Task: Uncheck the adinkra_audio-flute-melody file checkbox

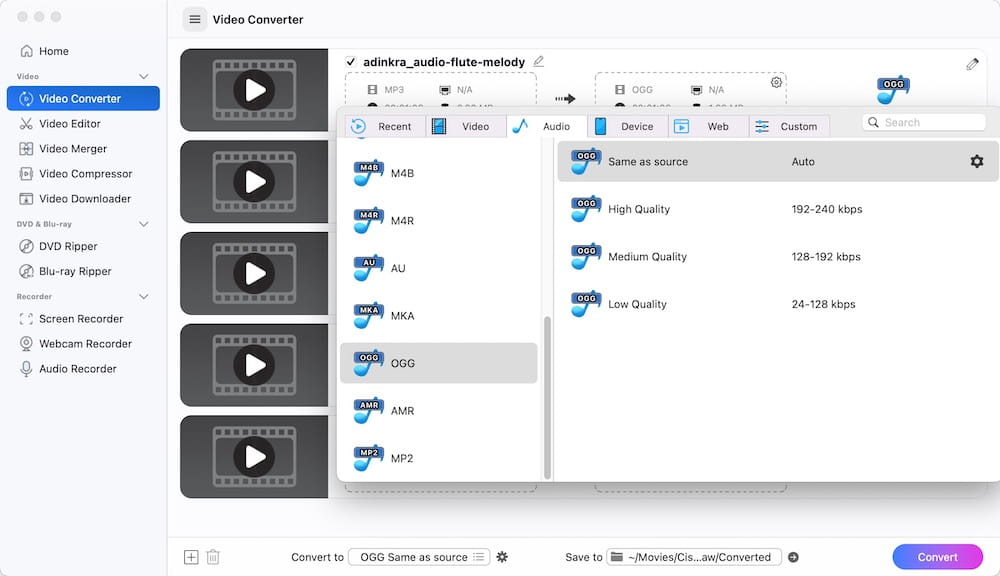Action: click(x=350, y=62)
